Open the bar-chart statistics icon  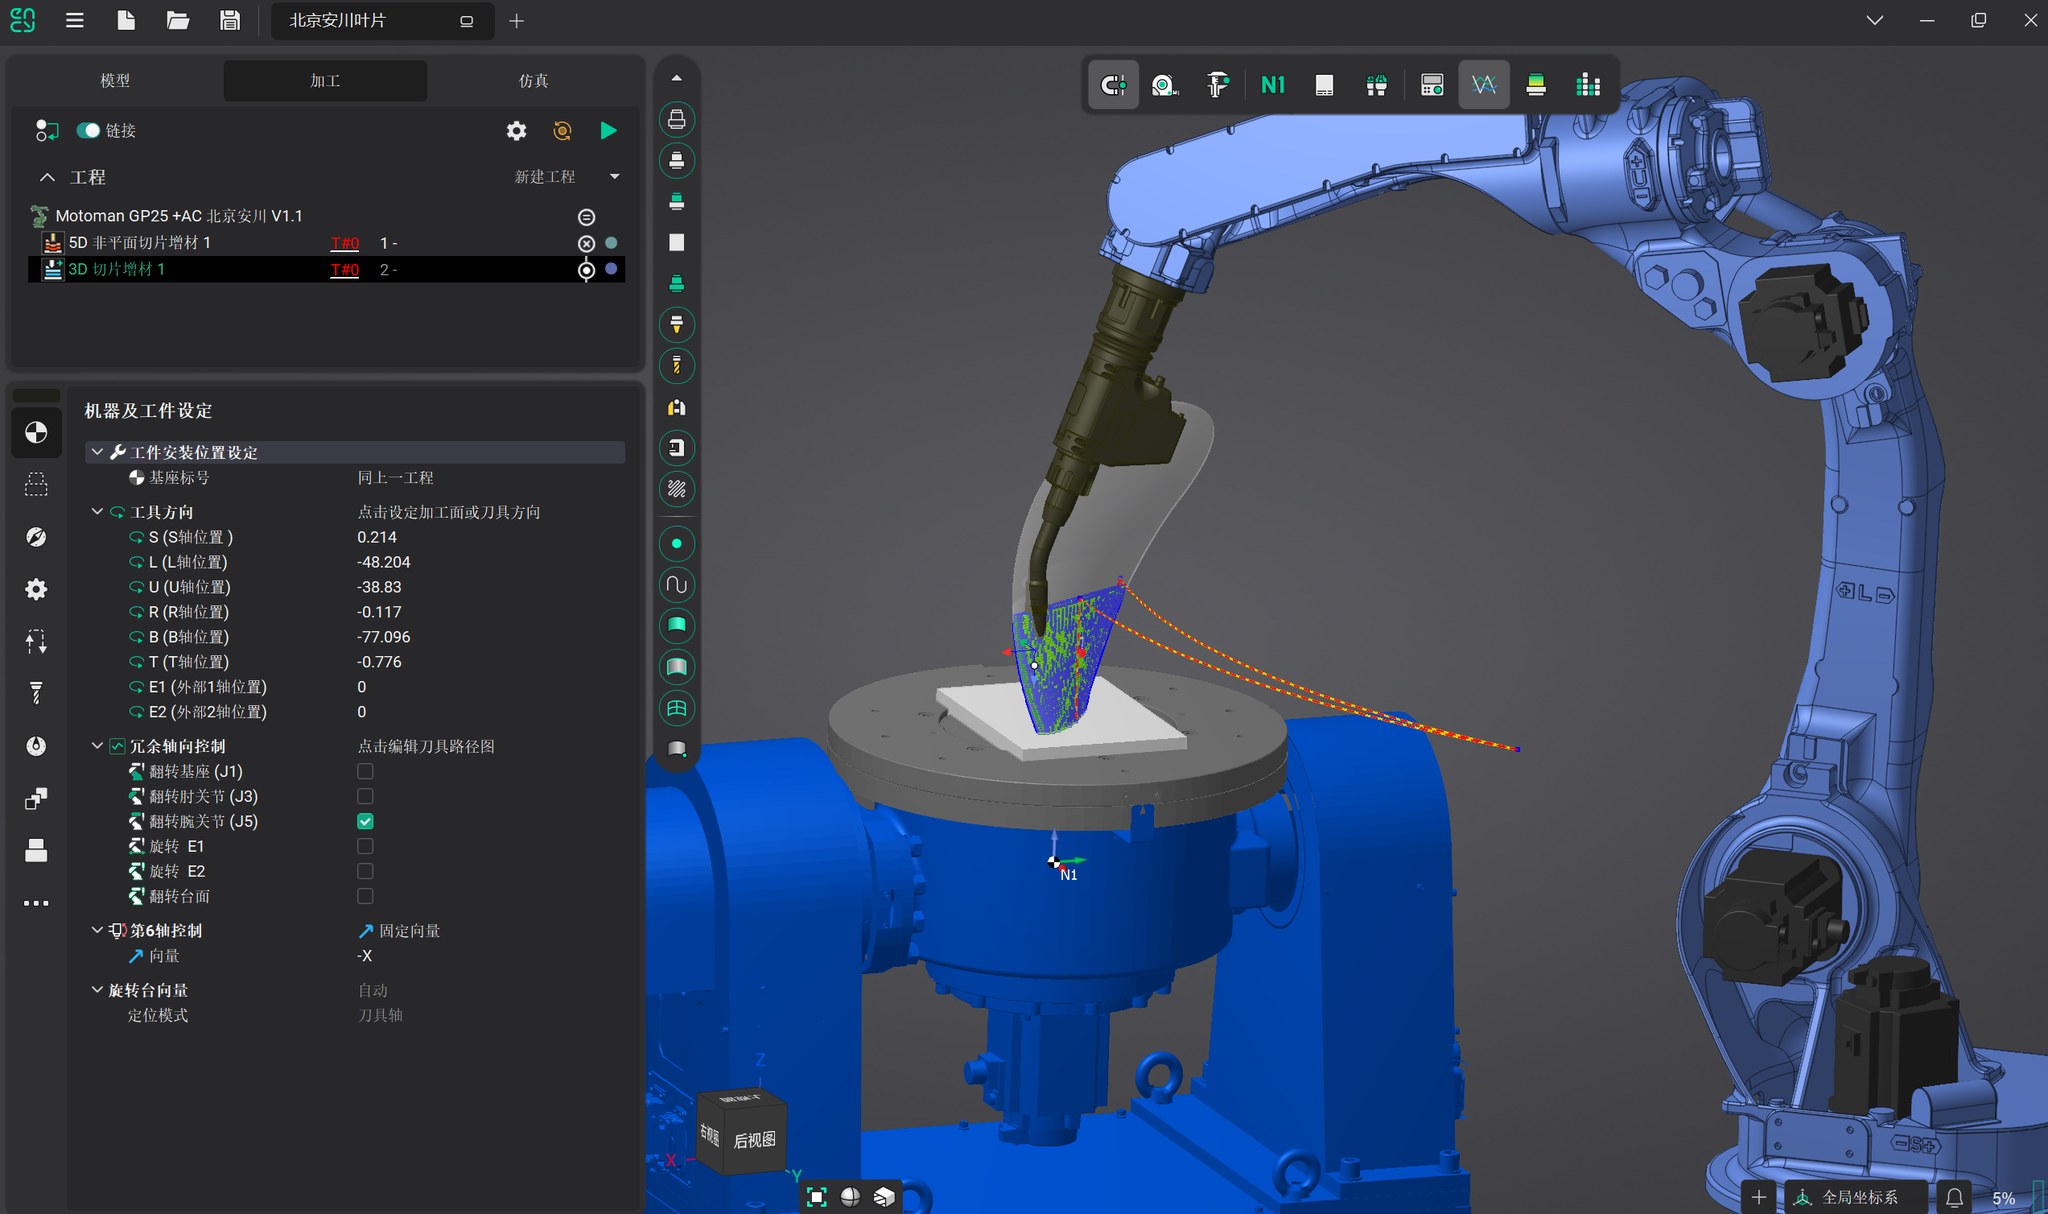coord(1588,85)
